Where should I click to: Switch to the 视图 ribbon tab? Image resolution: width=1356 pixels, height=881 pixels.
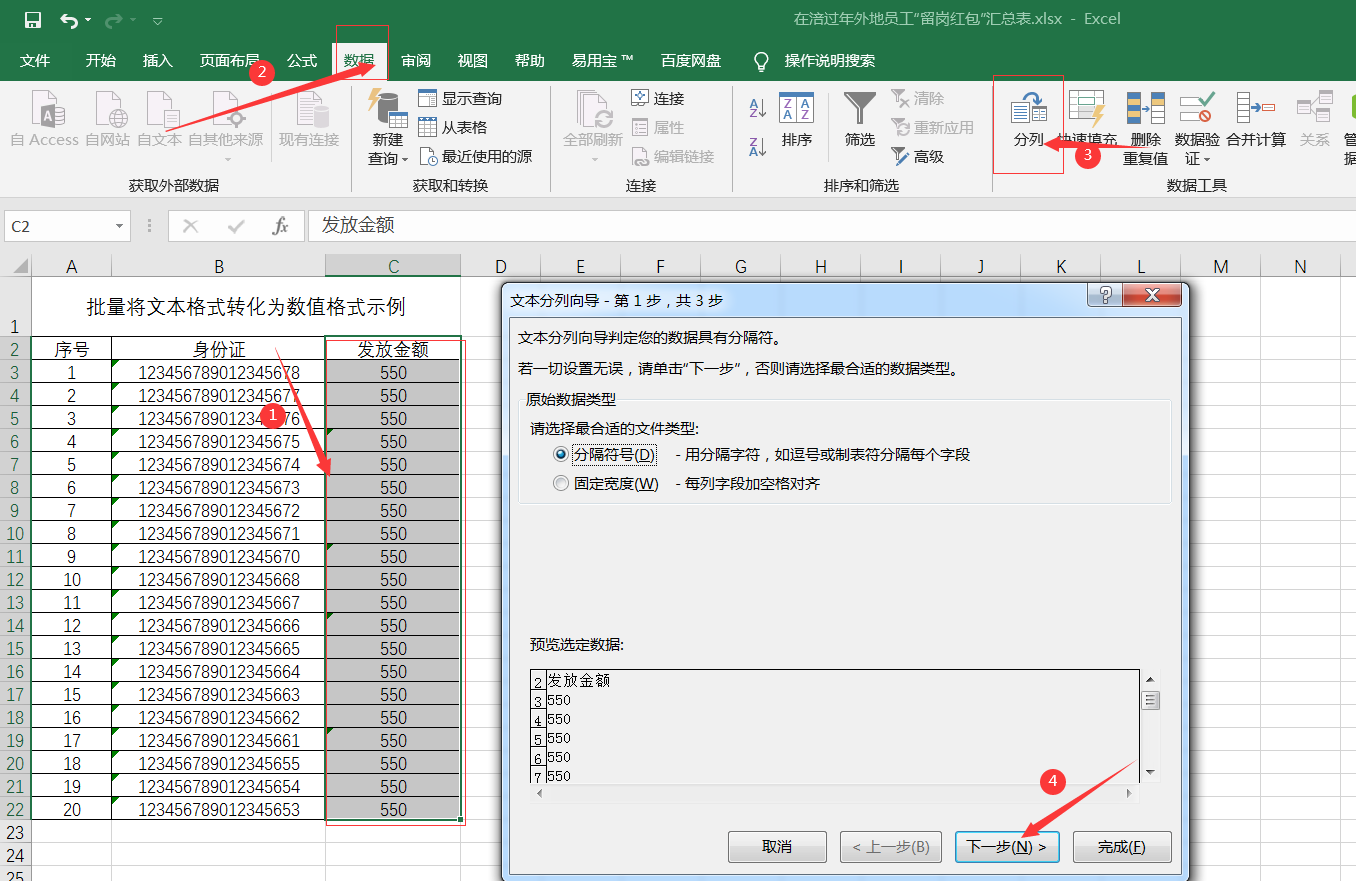point(473,61)
